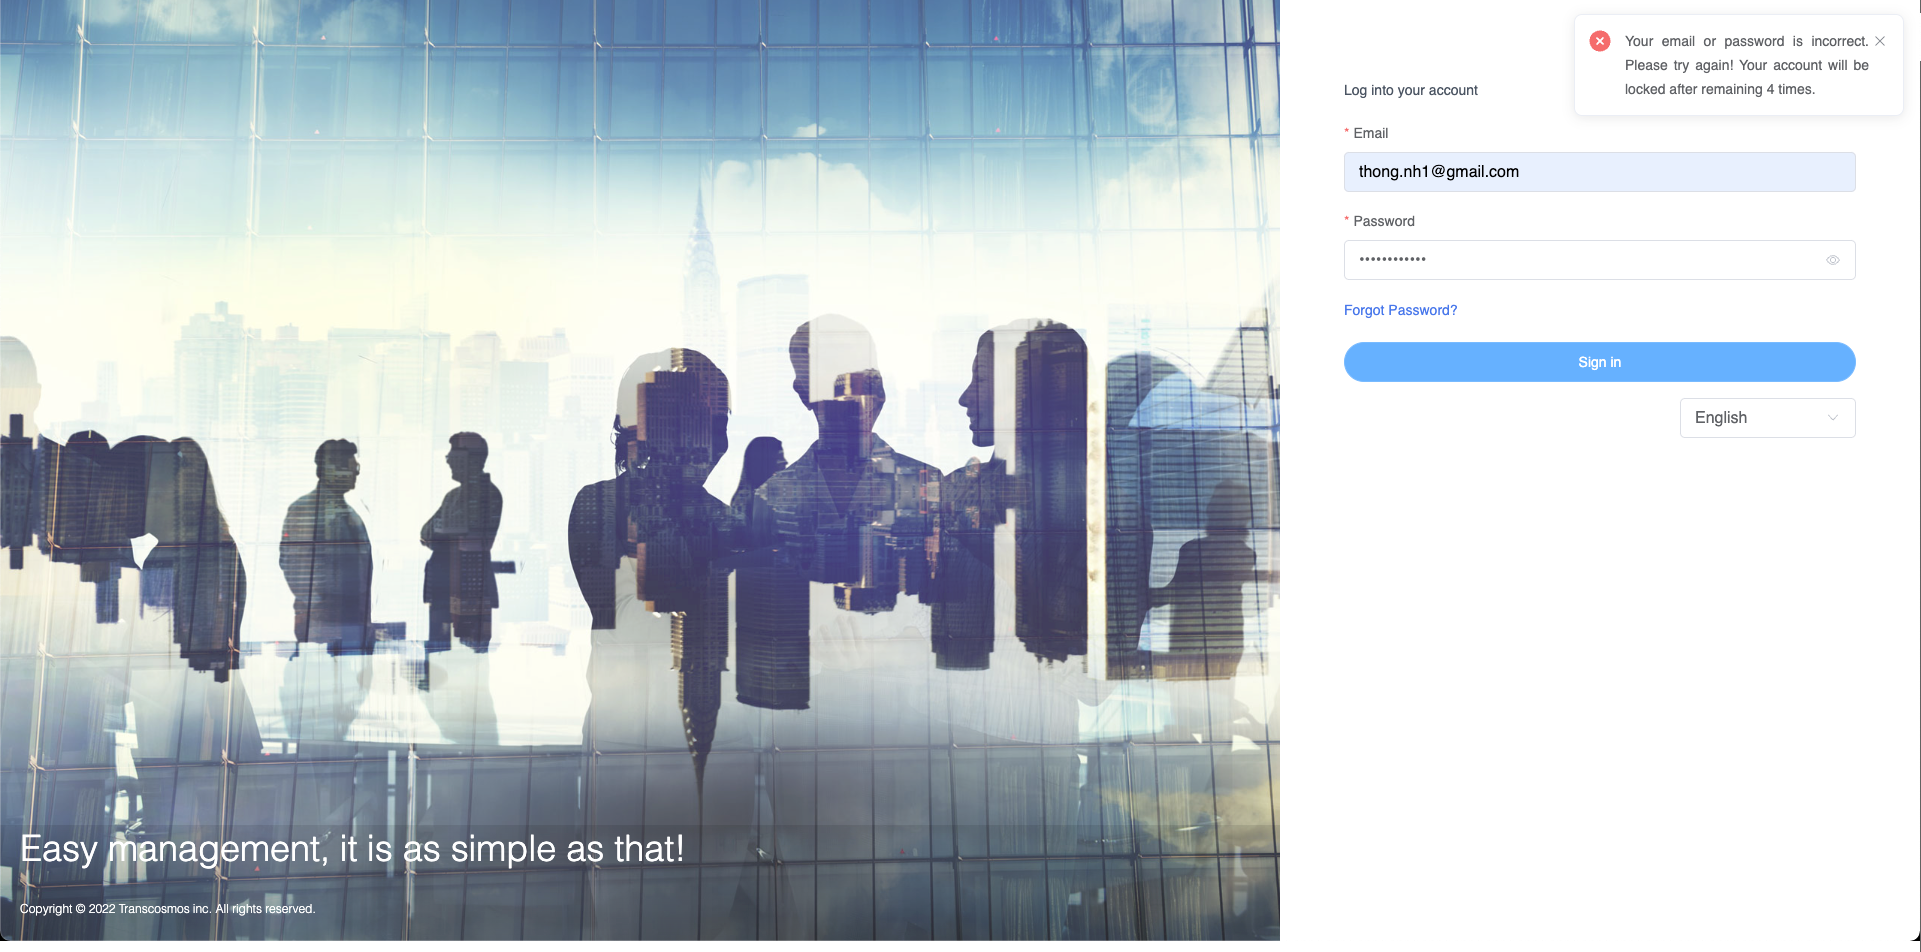Open the Forgot Password? link
Image resolution: width=1921 pixels, height=952 pixels.
(x=1400, y=310)
